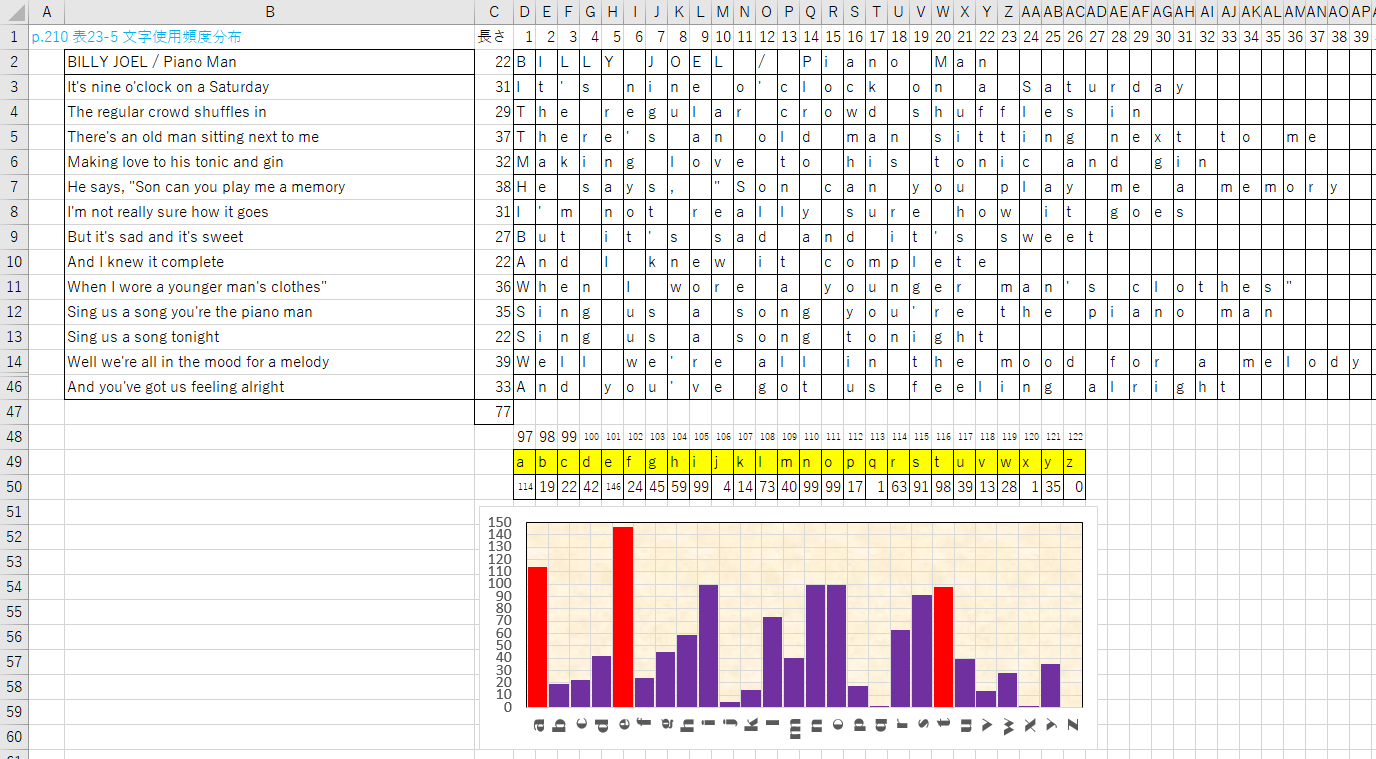Click length value 33 in column C
This screenshot has height=759, width=1376.
[x=493, y=387]
